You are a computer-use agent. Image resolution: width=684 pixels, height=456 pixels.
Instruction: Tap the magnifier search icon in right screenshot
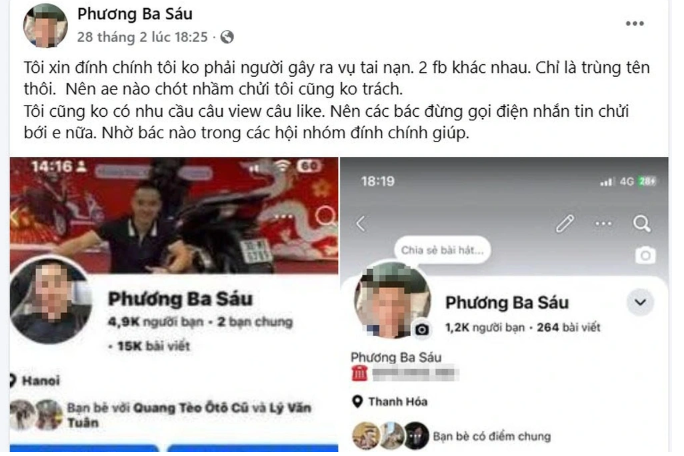641,223
